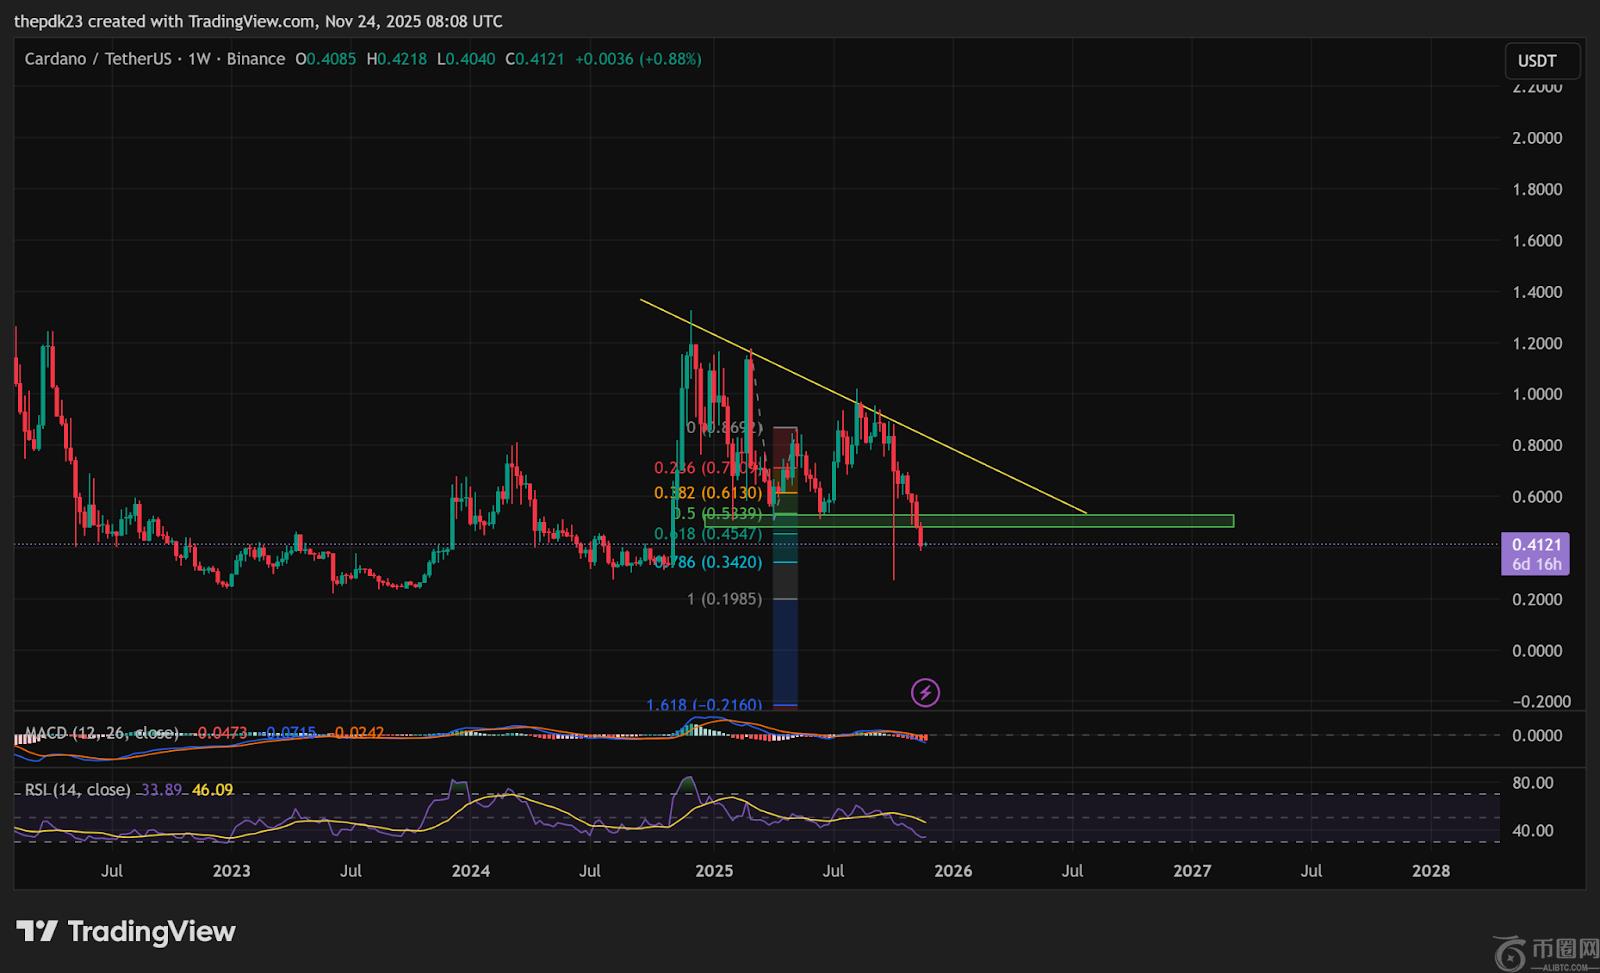The height and width of the screenshot is (973, 1600).
Task: Click the purple lightning bolt event icon
Action: [x=925, y=692]
